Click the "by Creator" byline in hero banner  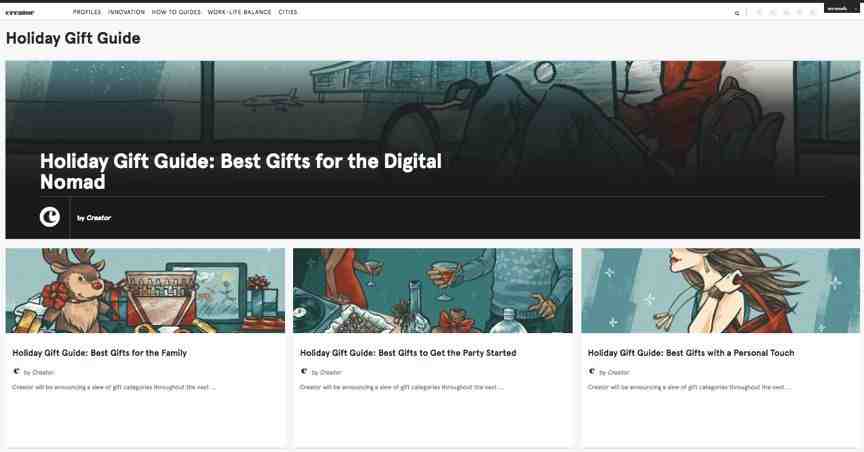coord(94,218)
